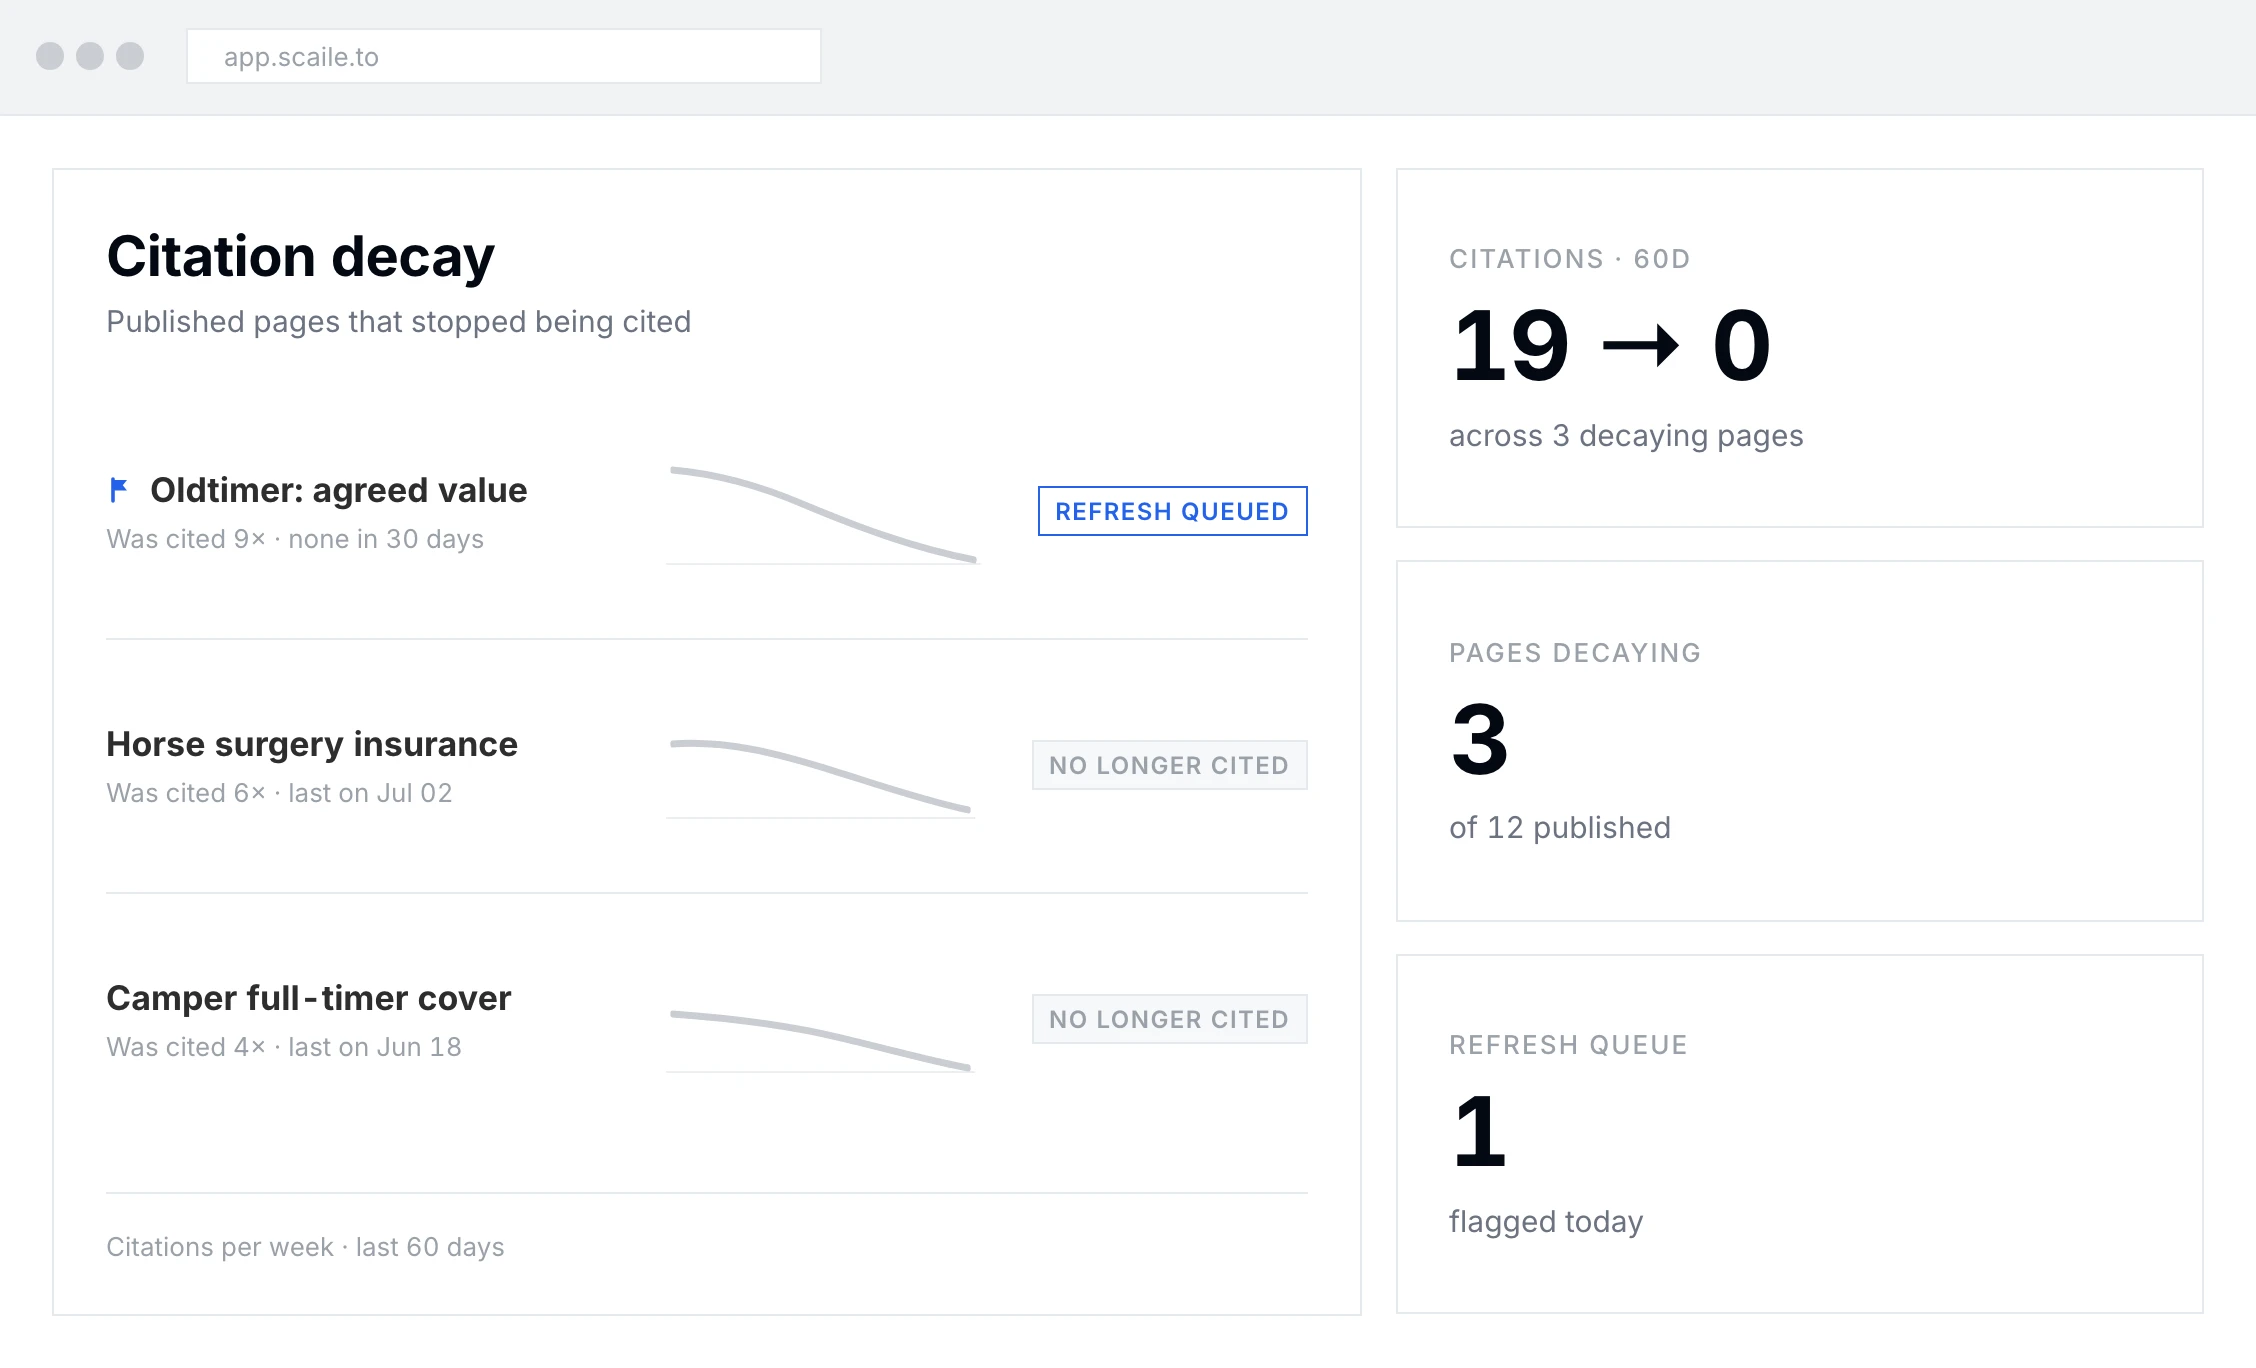The width and height of the screenshot is (2256, 1368).
Task: Click the arrow between 19 and 0
Action: pos(1640,346)
